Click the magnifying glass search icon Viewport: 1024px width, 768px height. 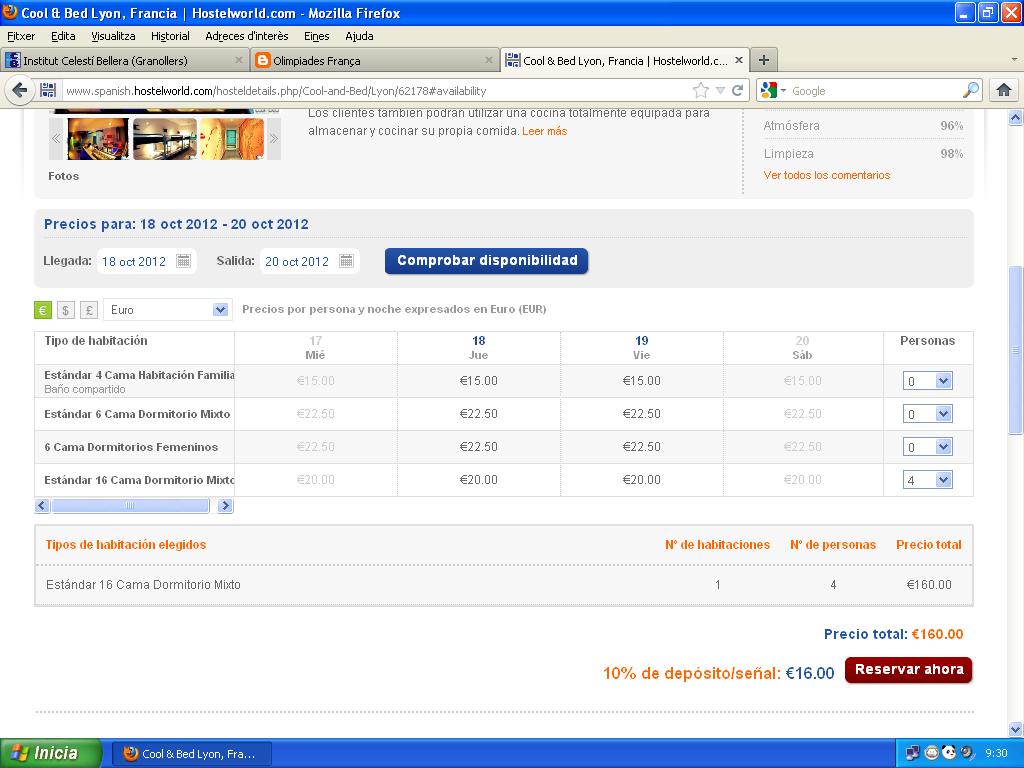point(971,90)
